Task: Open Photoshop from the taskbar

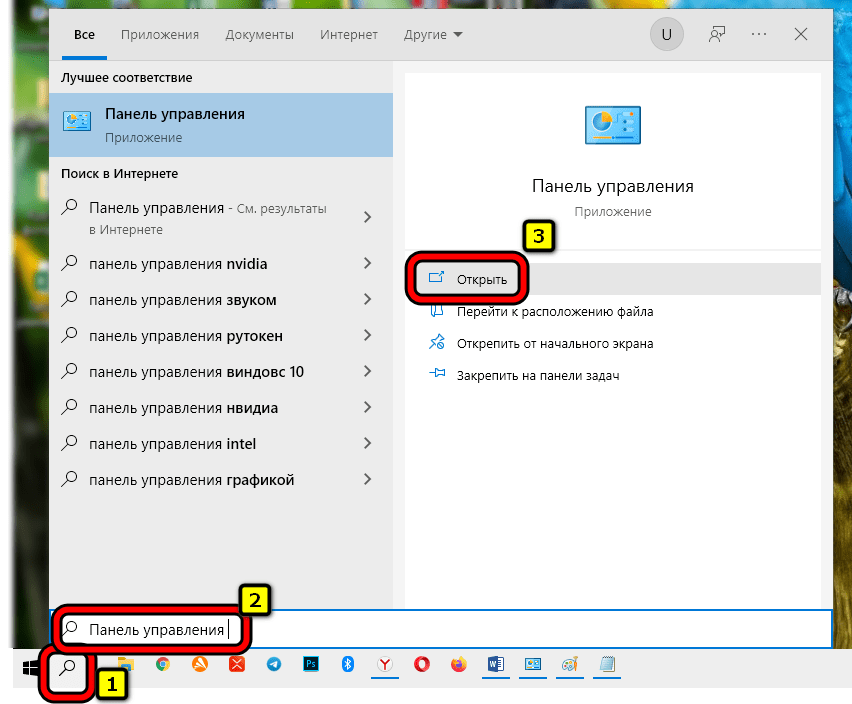Action: click(x=311, y=664)
